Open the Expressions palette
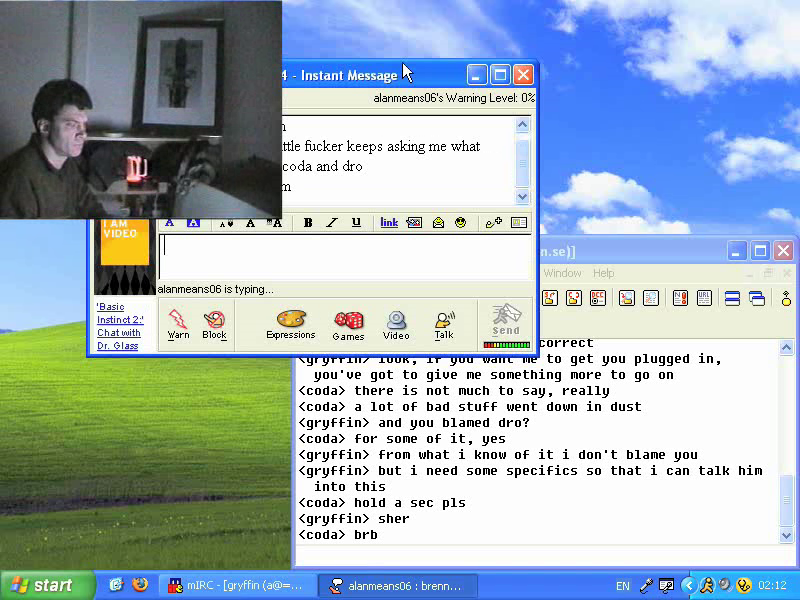 click(291, 324)
